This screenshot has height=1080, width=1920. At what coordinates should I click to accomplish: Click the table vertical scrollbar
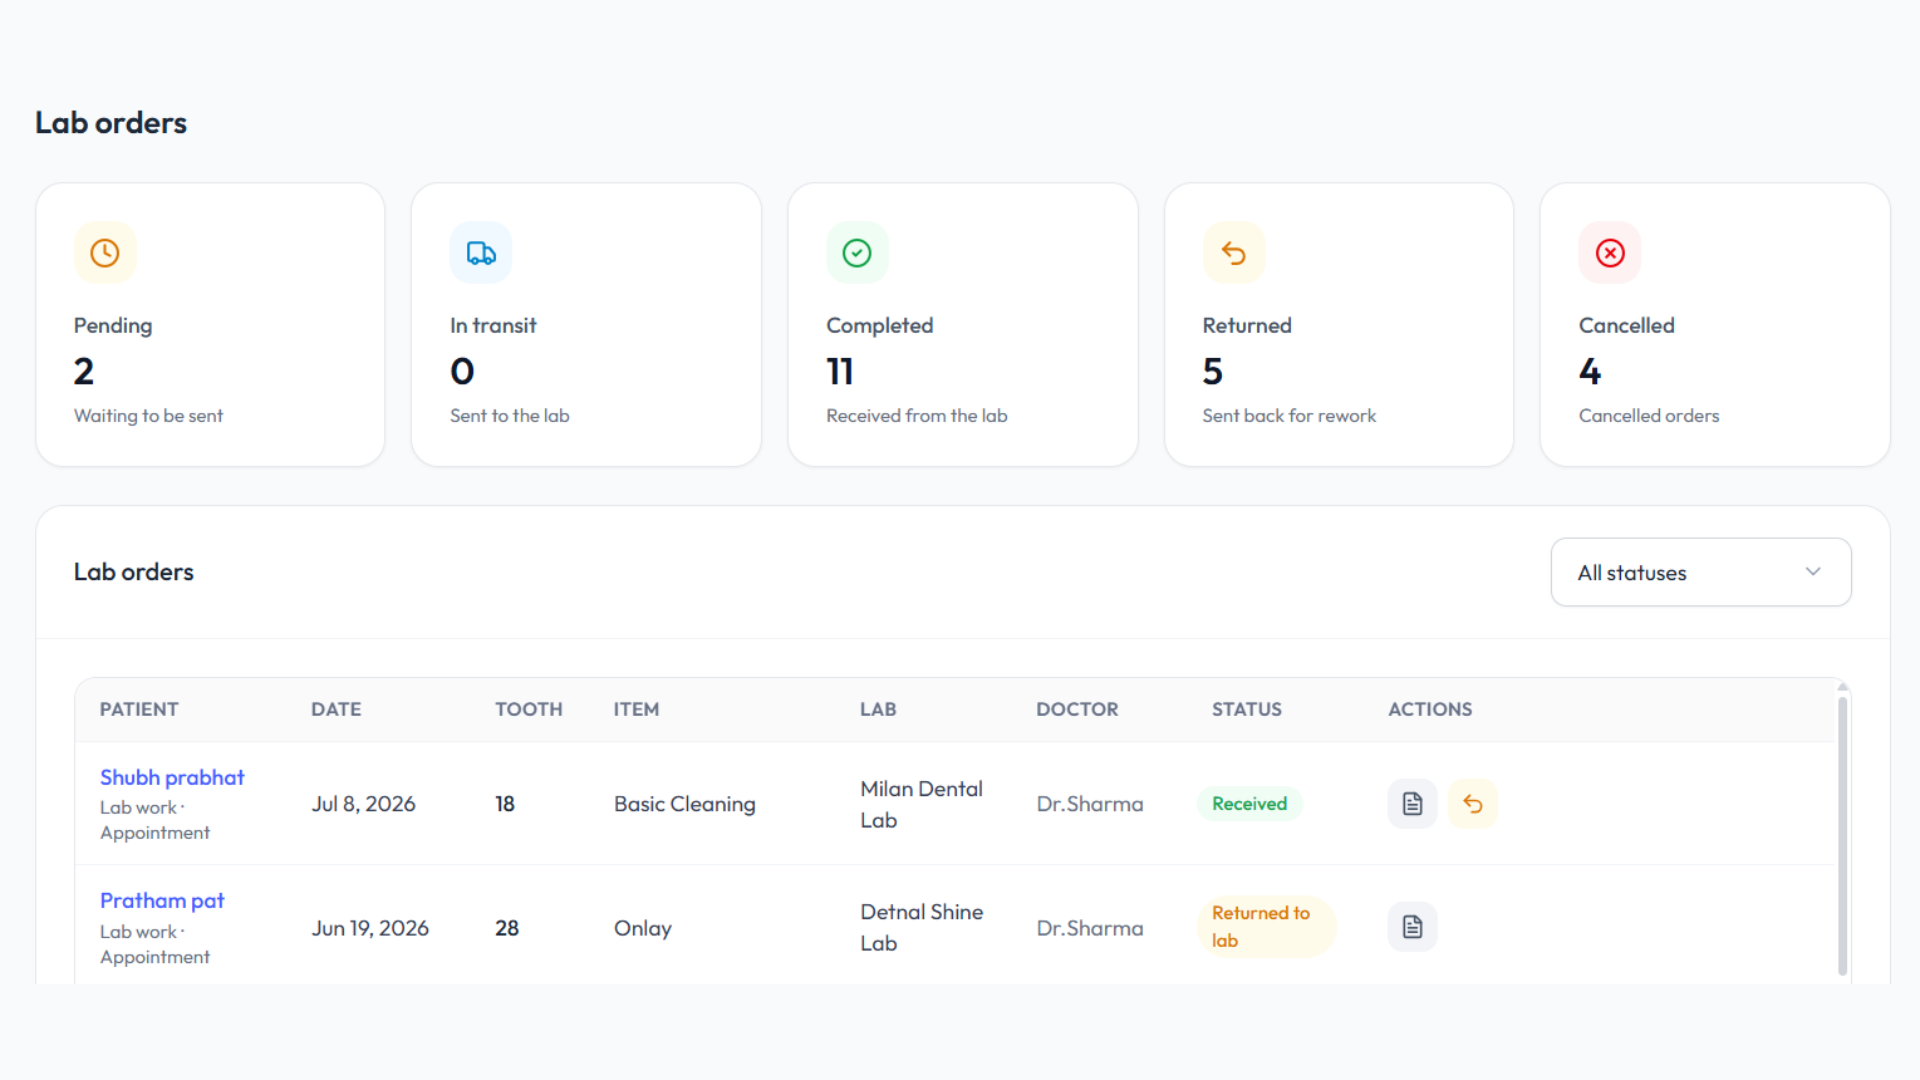pos(1842,835)
